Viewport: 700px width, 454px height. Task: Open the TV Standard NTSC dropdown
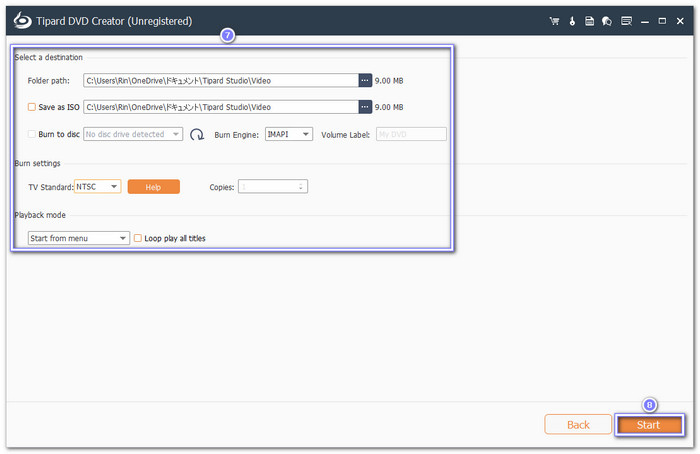click(97, 187)
